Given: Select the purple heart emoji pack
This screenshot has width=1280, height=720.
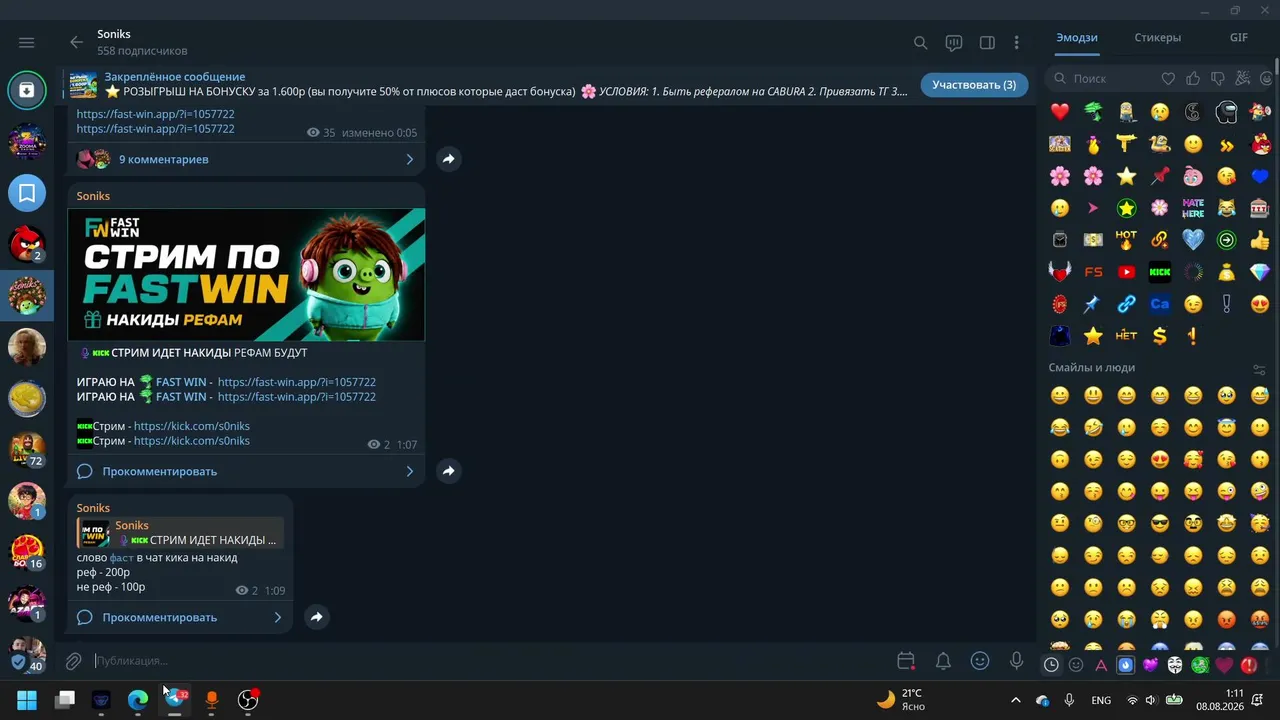Looking at the screenshot, I should [1150, 665].
